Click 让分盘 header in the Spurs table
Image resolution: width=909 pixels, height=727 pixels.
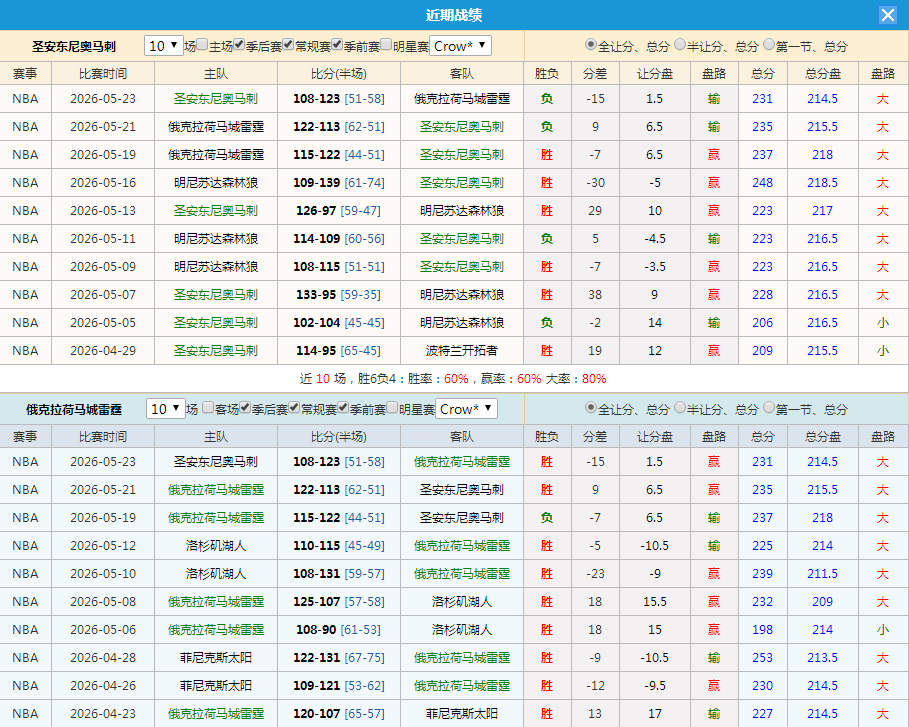pyautogui.click(x=655, y=74)
